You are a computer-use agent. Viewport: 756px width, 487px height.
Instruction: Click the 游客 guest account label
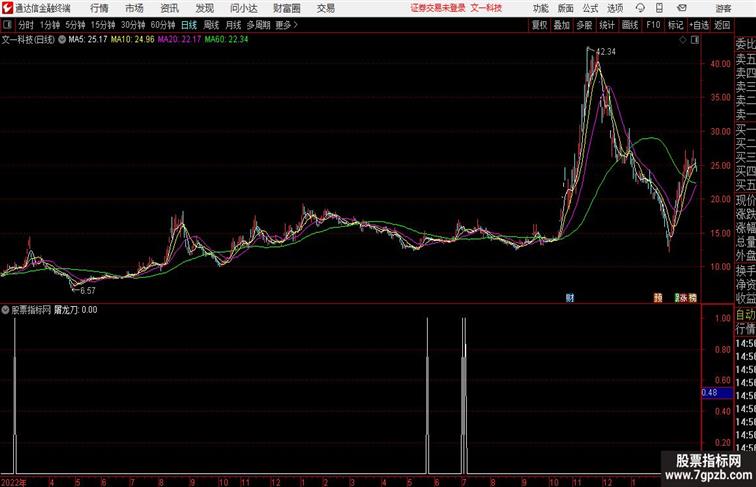(723, 8)
